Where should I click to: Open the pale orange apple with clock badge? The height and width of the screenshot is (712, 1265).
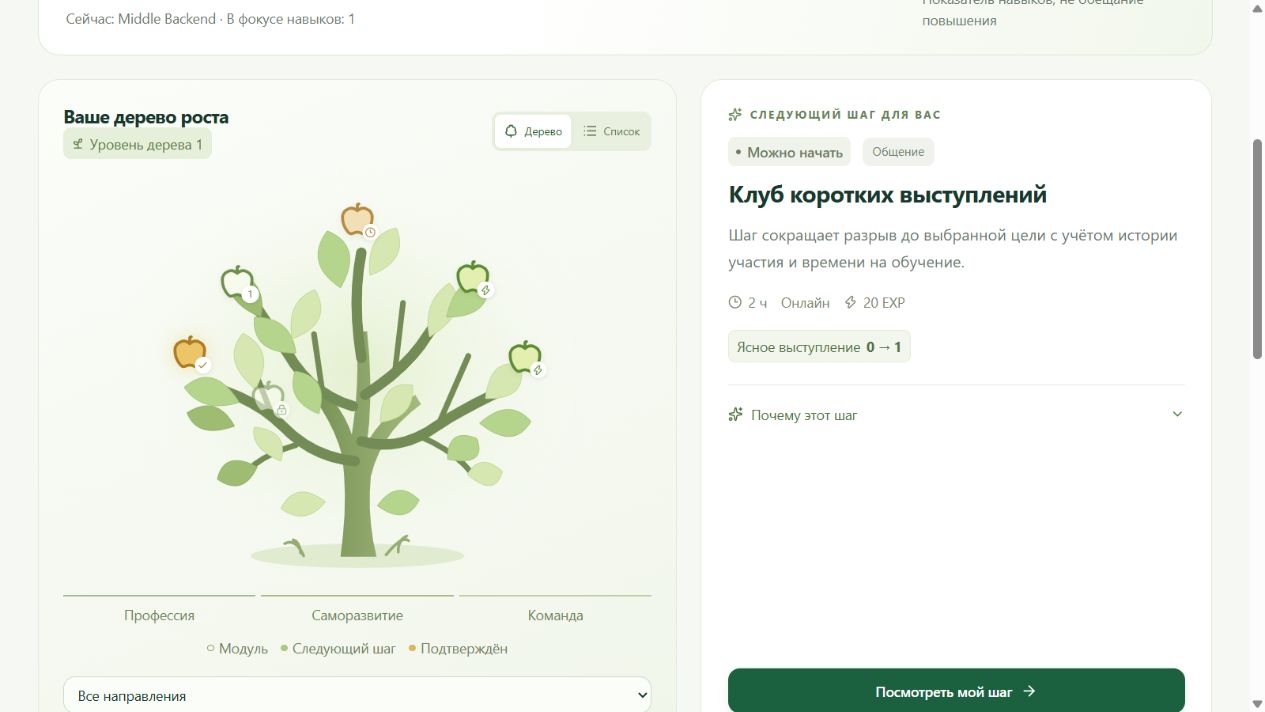pos(357,220)
